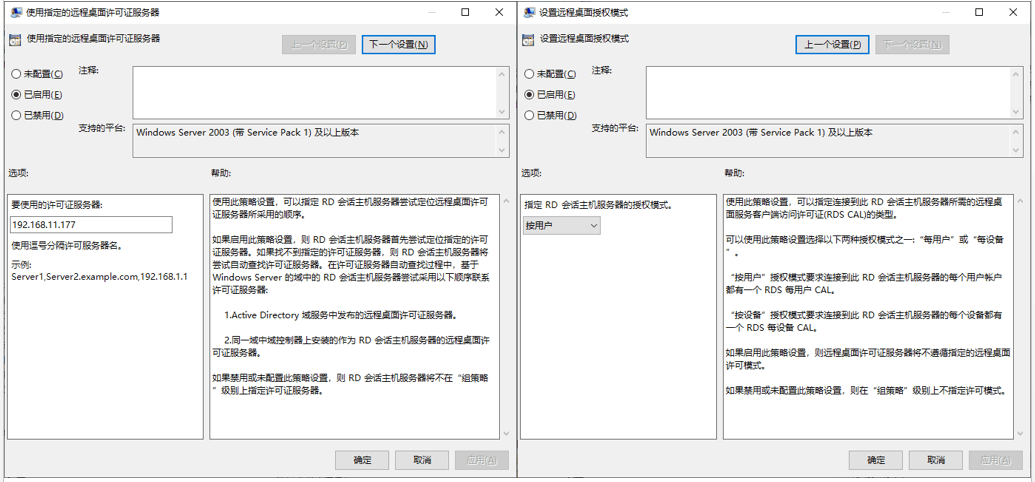Click scroll up arrow of license server comment box
Image resolution: width=1035 pixels, height=482 pixels.
pyautogui.click(x=503, y=75)
